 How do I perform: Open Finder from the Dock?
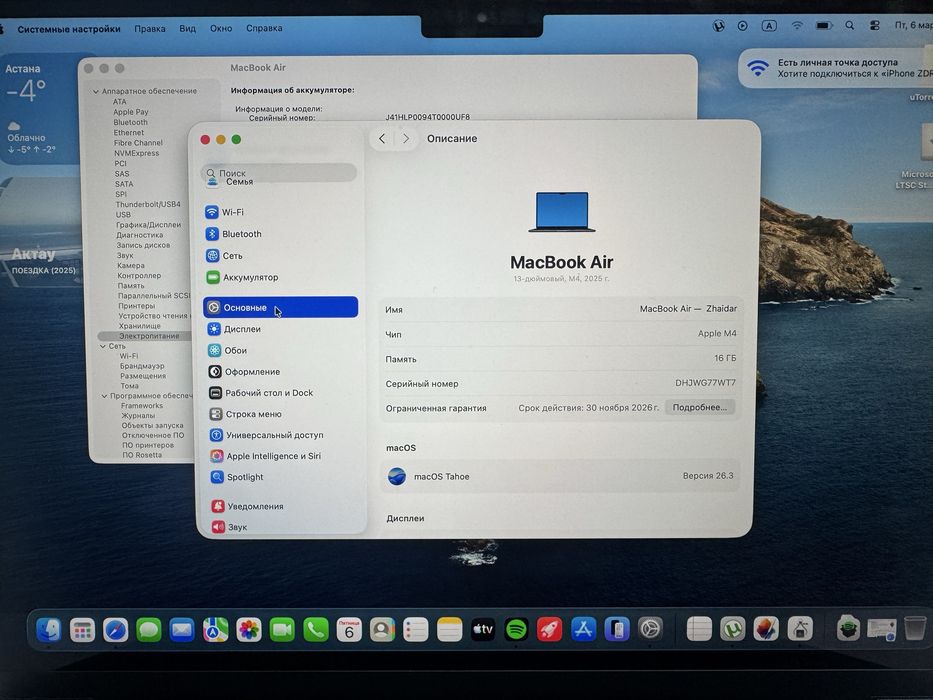click(x=49, y=629)
